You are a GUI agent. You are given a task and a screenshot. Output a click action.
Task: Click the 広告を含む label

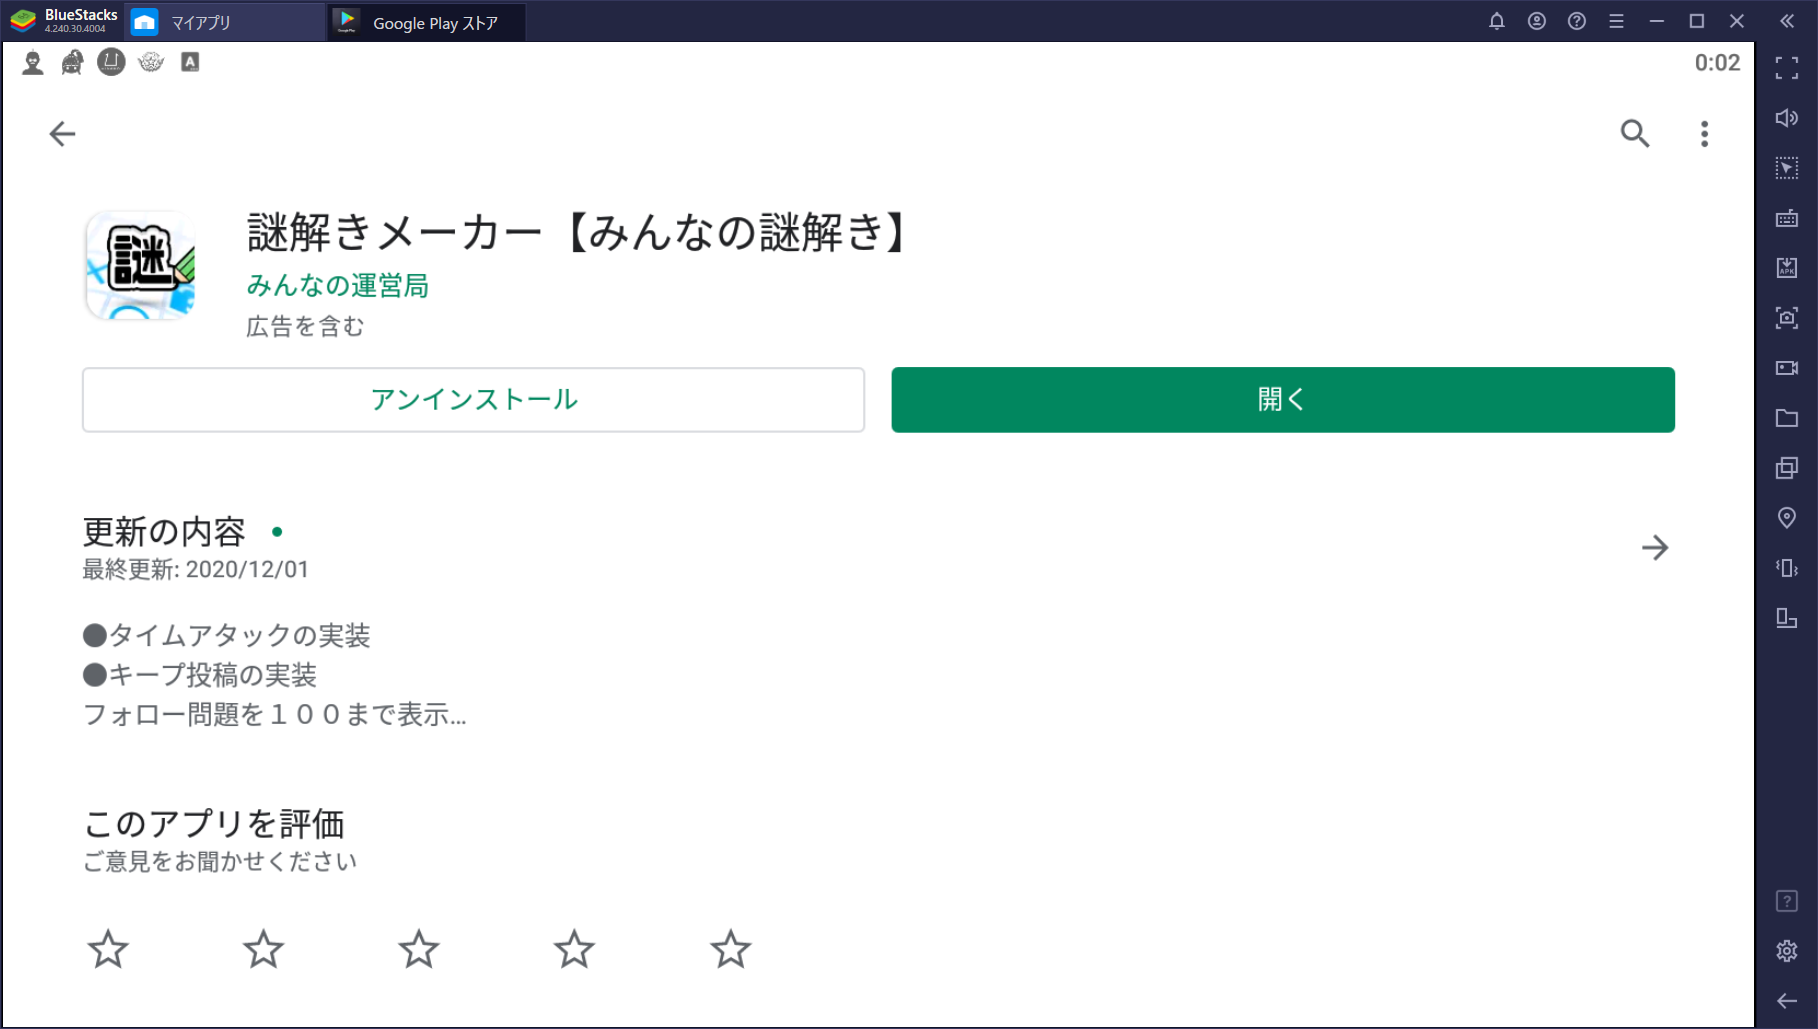[305, 327]
